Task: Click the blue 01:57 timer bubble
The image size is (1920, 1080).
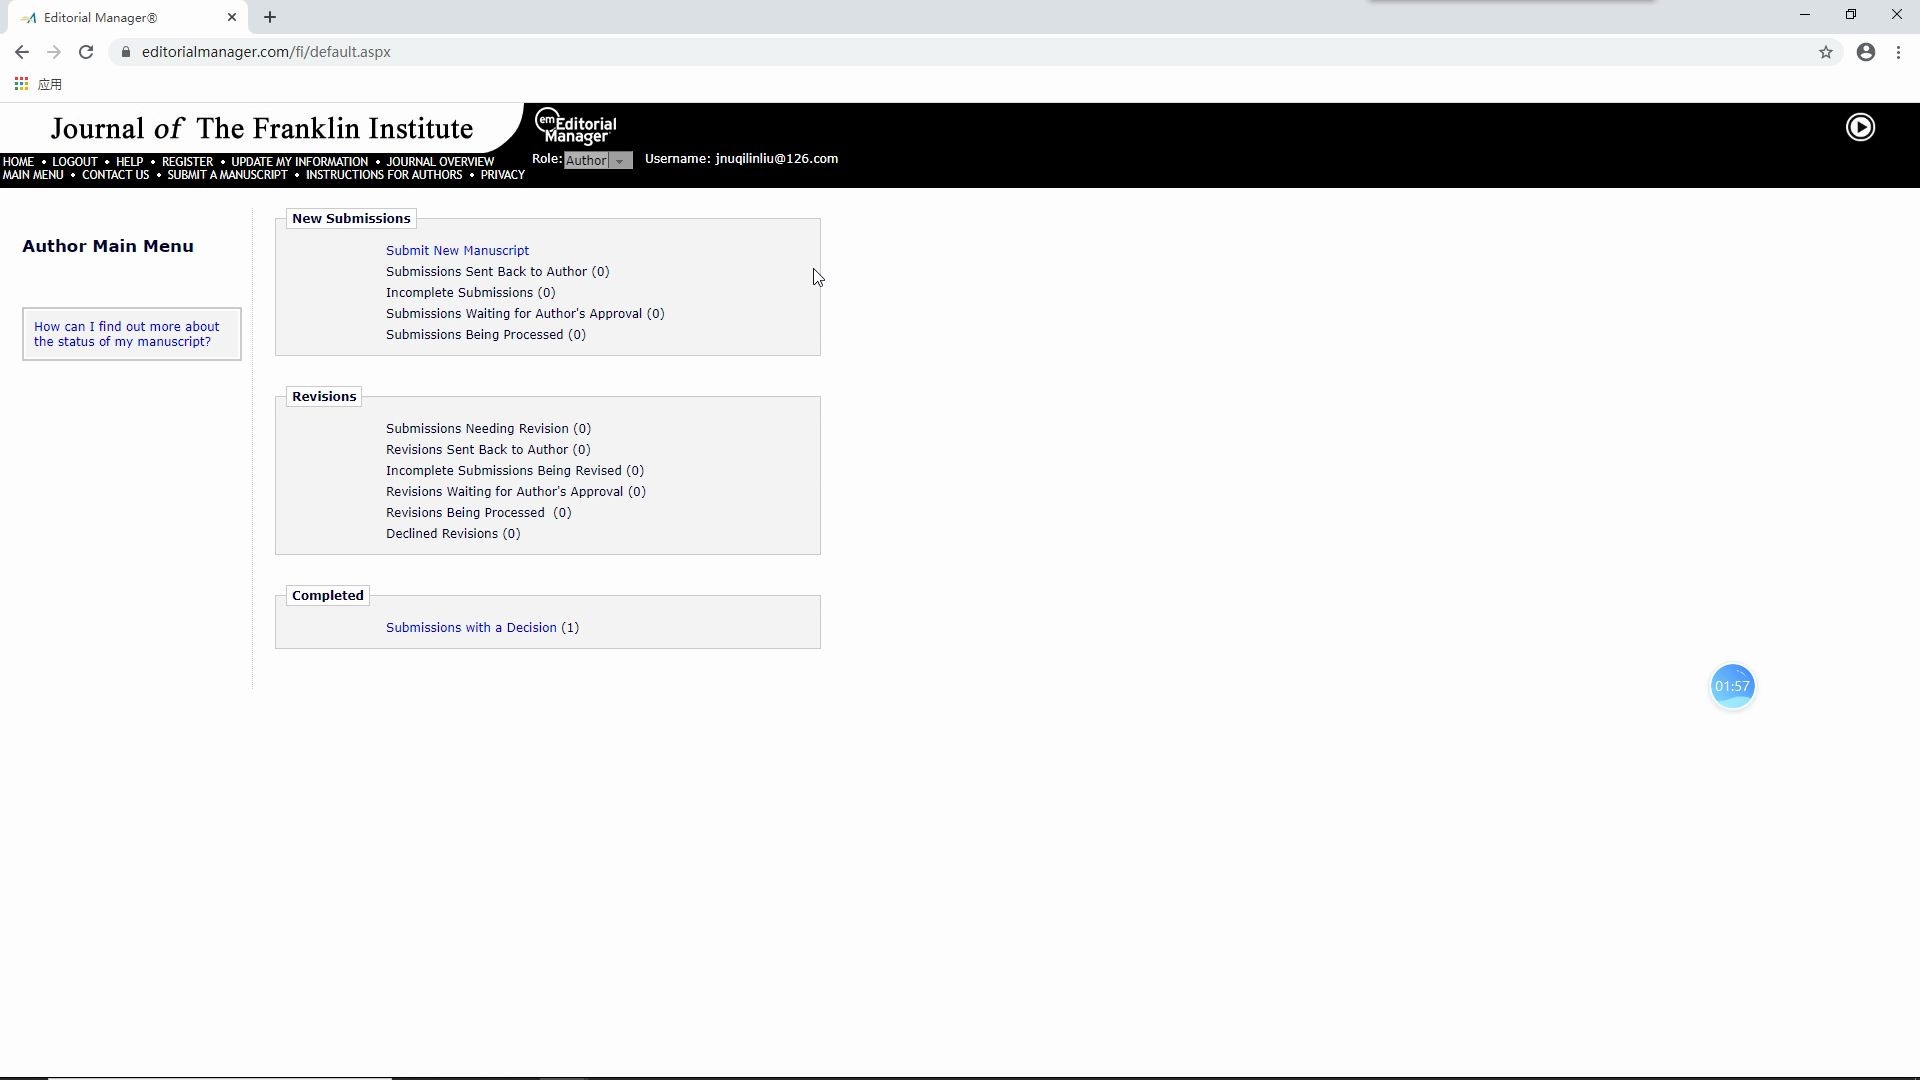Action: point(1732,686)
